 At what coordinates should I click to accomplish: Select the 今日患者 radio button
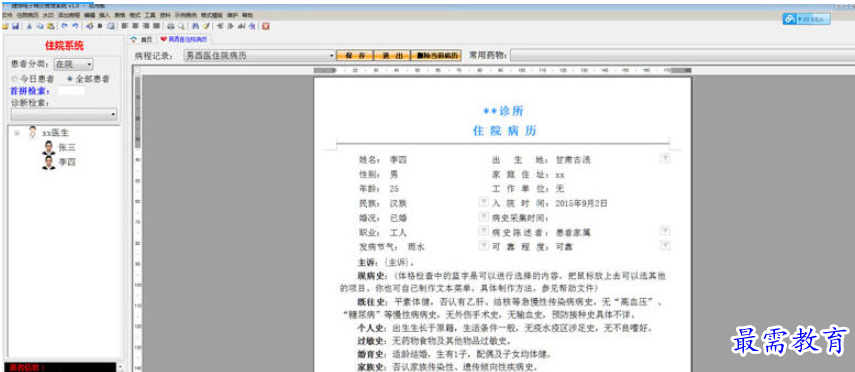tap(15, 79)
